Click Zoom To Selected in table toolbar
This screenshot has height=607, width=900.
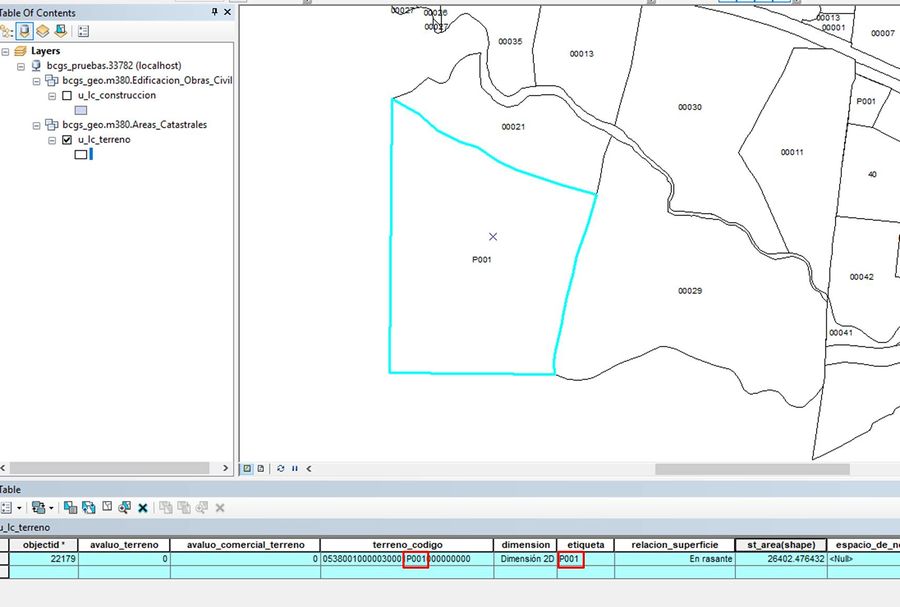(x=124, y=507)
